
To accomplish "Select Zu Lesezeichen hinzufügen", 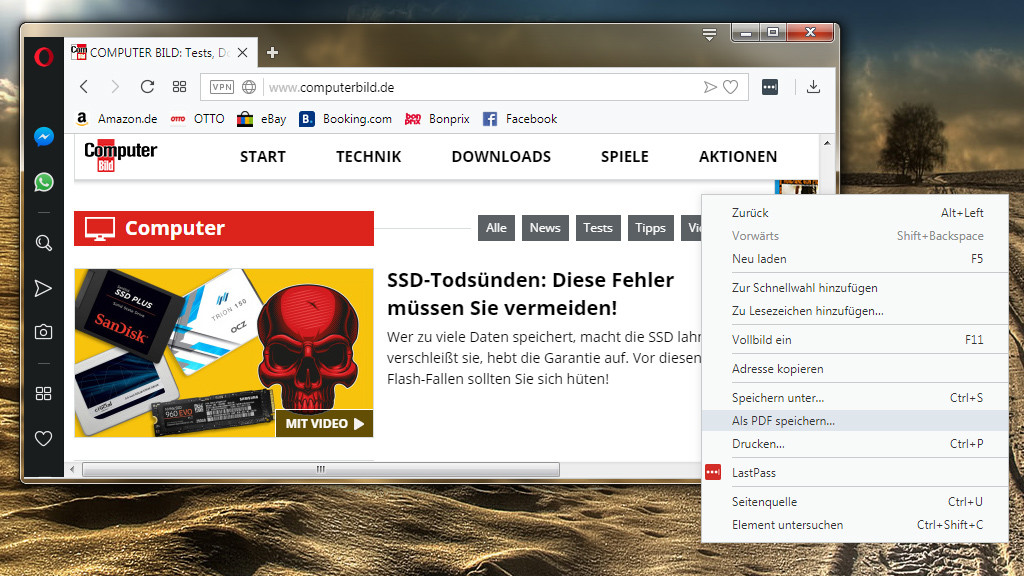I will coord(855,311).
